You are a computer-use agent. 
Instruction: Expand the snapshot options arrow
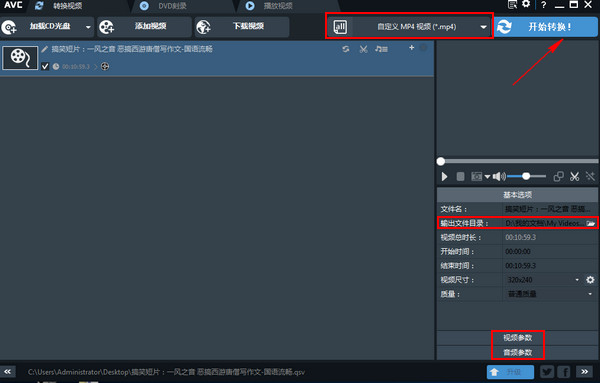pos(487,177)
